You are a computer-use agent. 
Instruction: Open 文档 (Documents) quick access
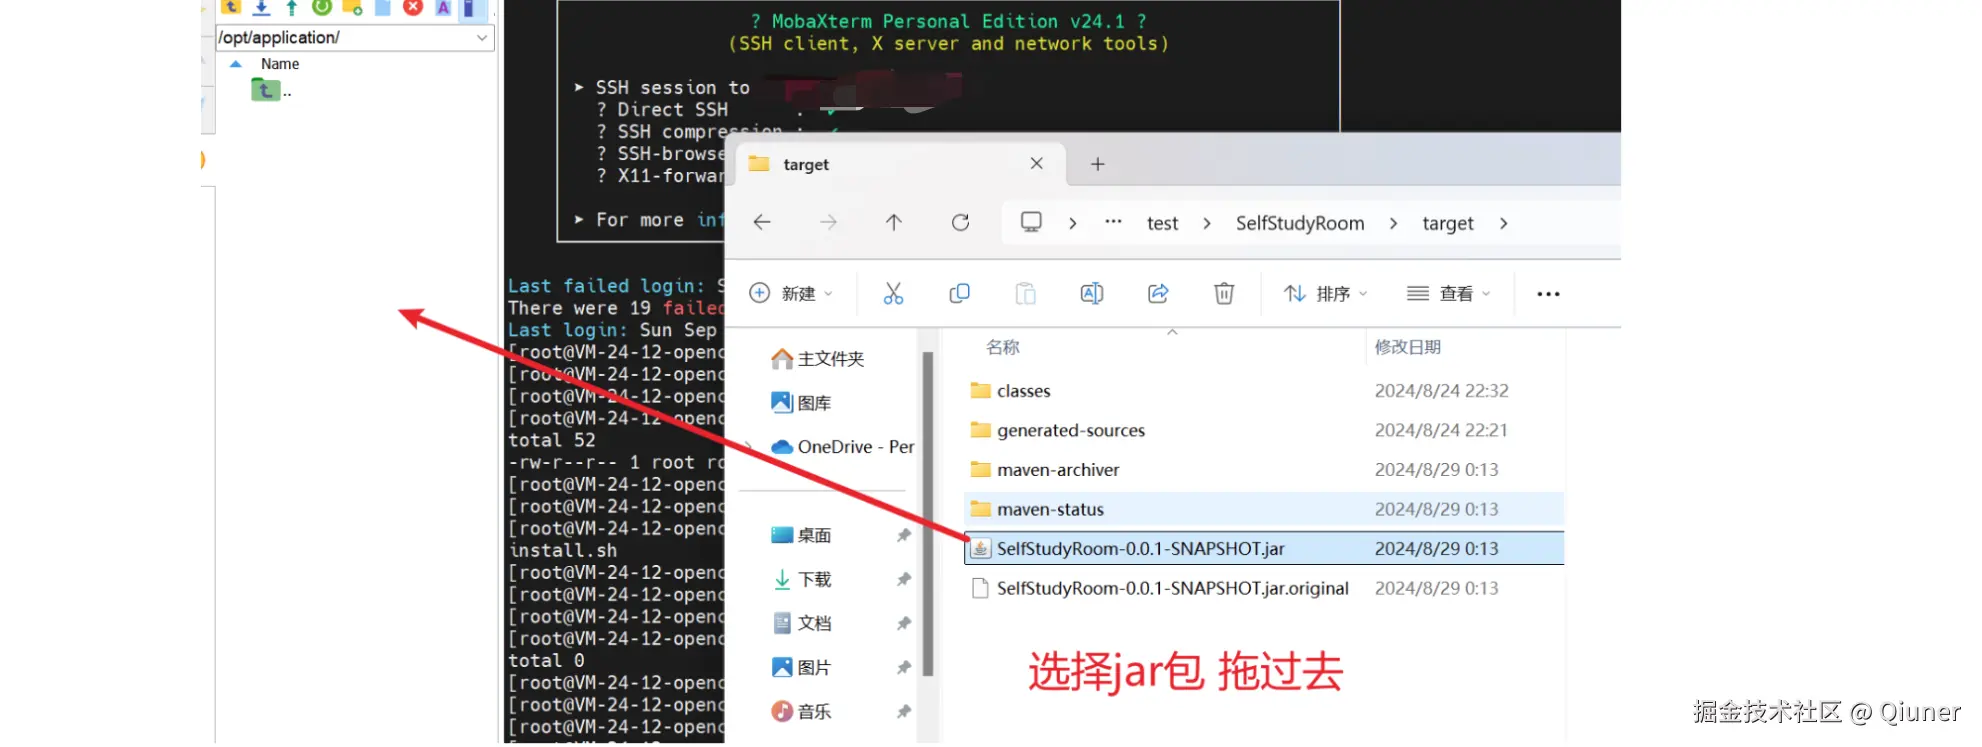[x=802, y=623]
